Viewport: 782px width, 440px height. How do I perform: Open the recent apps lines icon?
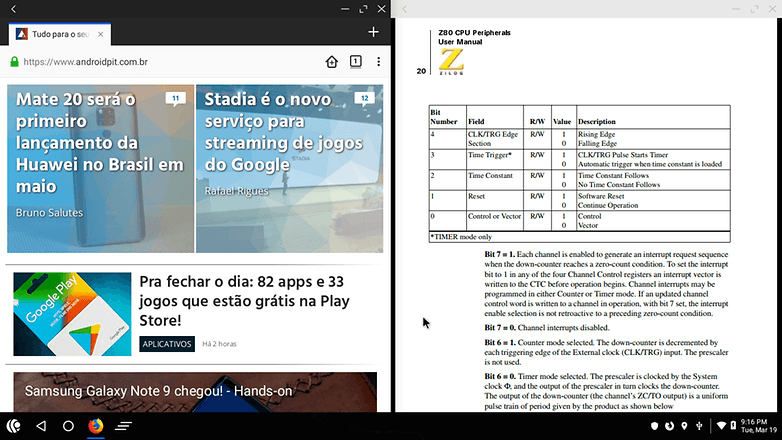[x=123, y=426]
